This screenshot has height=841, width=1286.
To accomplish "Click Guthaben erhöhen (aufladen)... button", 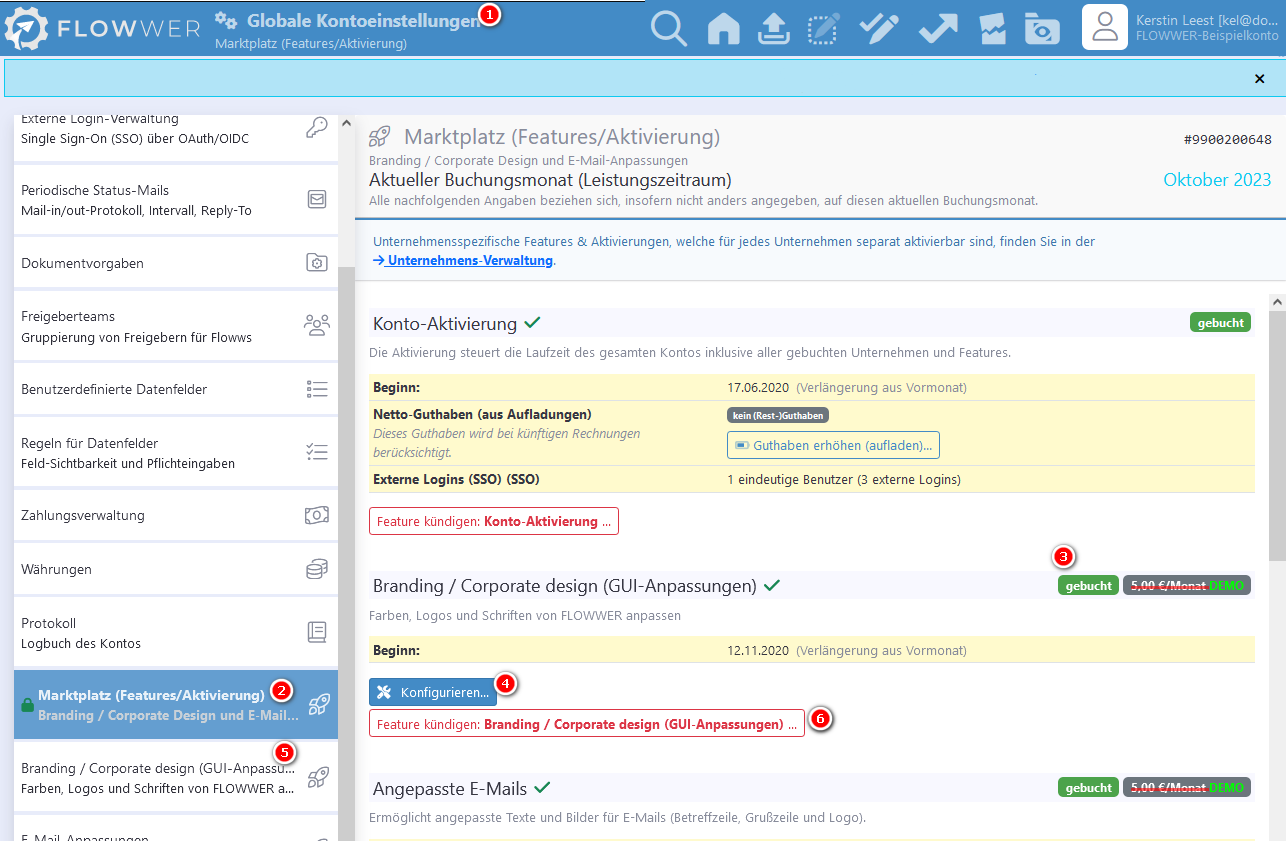I will 833,445.
